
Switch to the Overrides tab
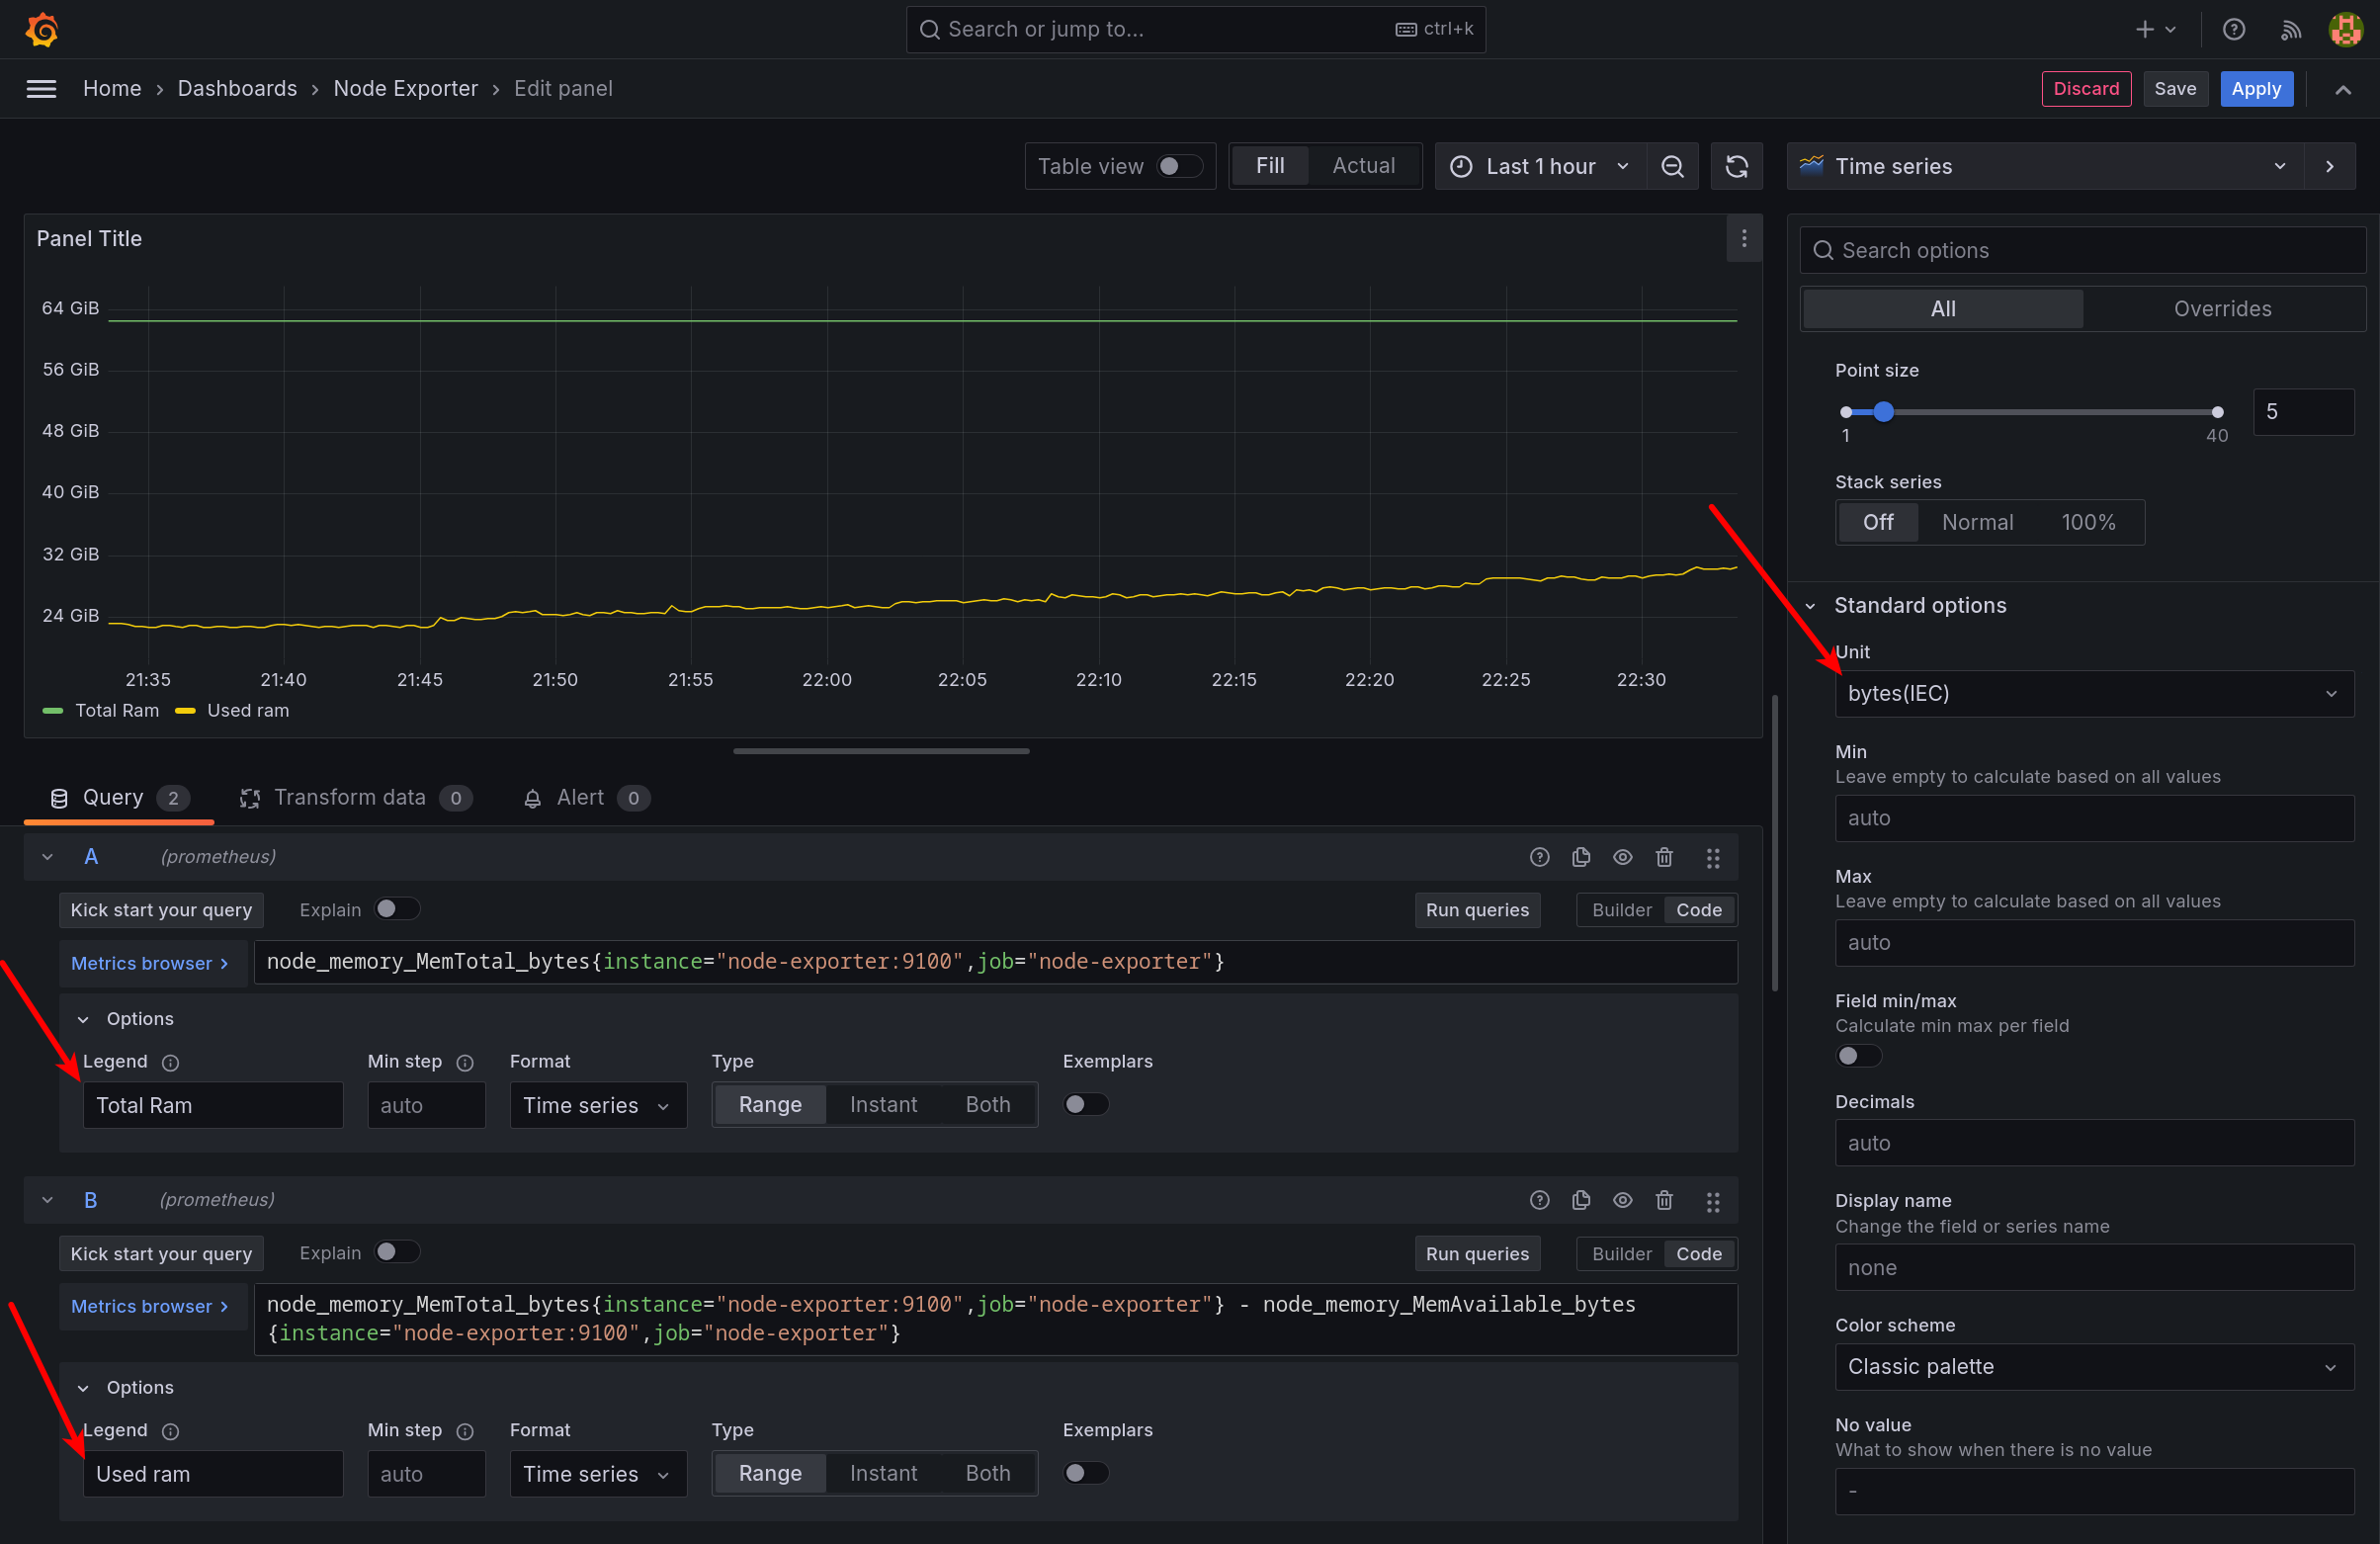tap(2222, 309)
